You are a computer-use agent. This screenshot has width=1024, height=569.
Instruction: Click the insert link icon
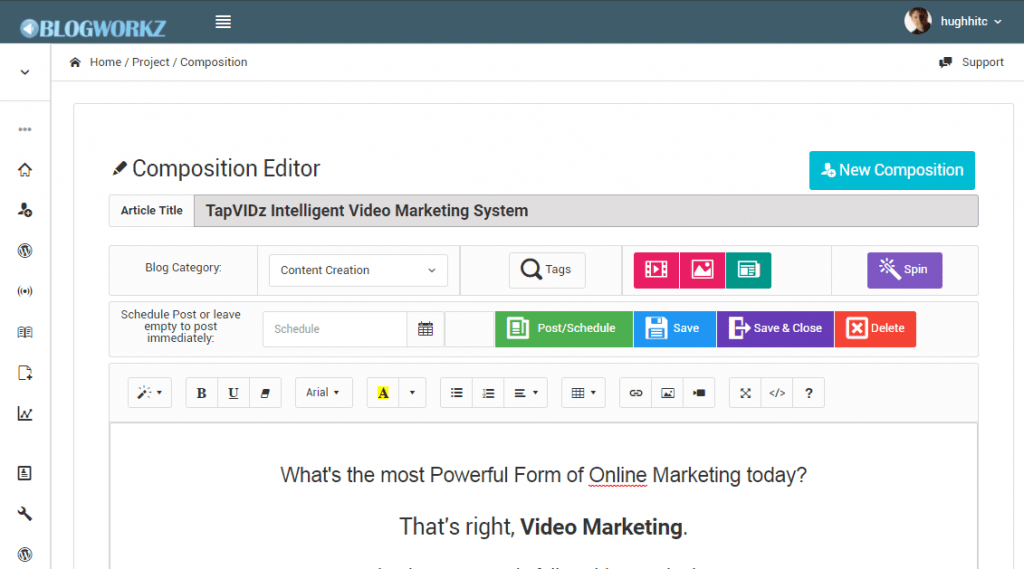[x=635, y=393]
